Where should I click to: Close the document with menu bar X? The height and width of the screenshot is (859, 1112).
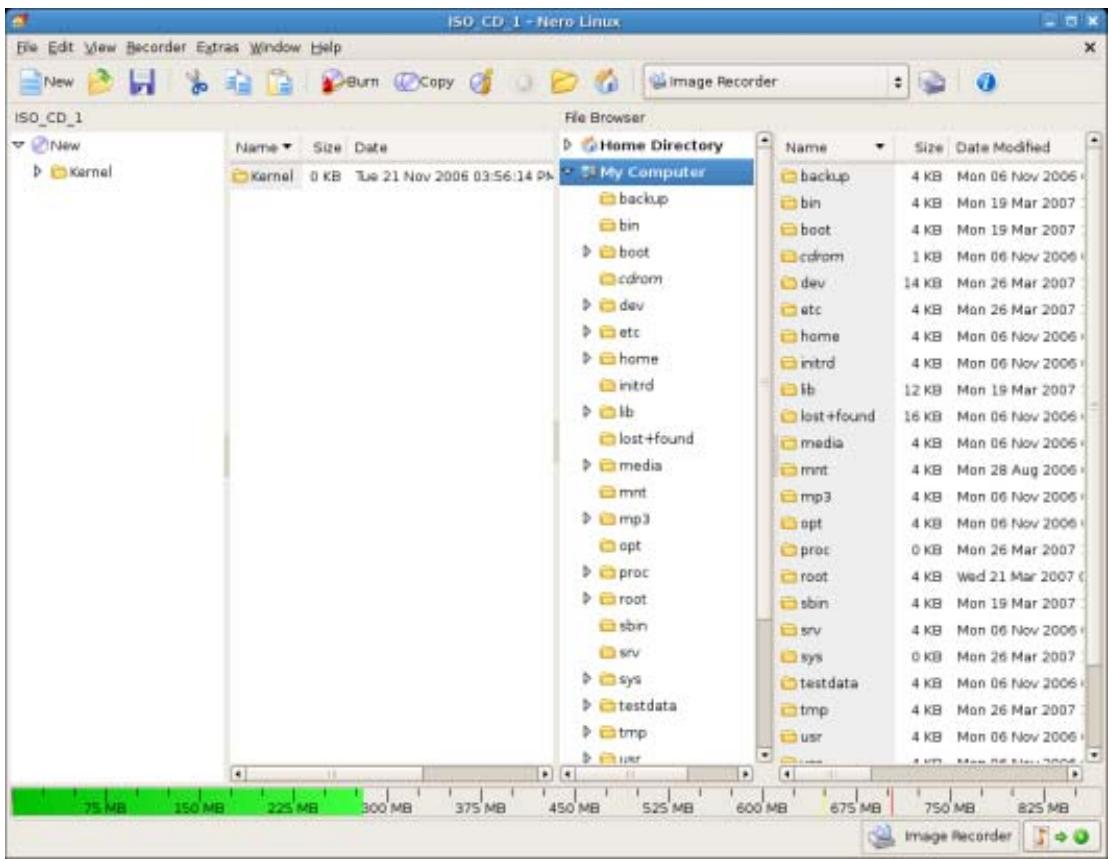tap(1090, 48)
